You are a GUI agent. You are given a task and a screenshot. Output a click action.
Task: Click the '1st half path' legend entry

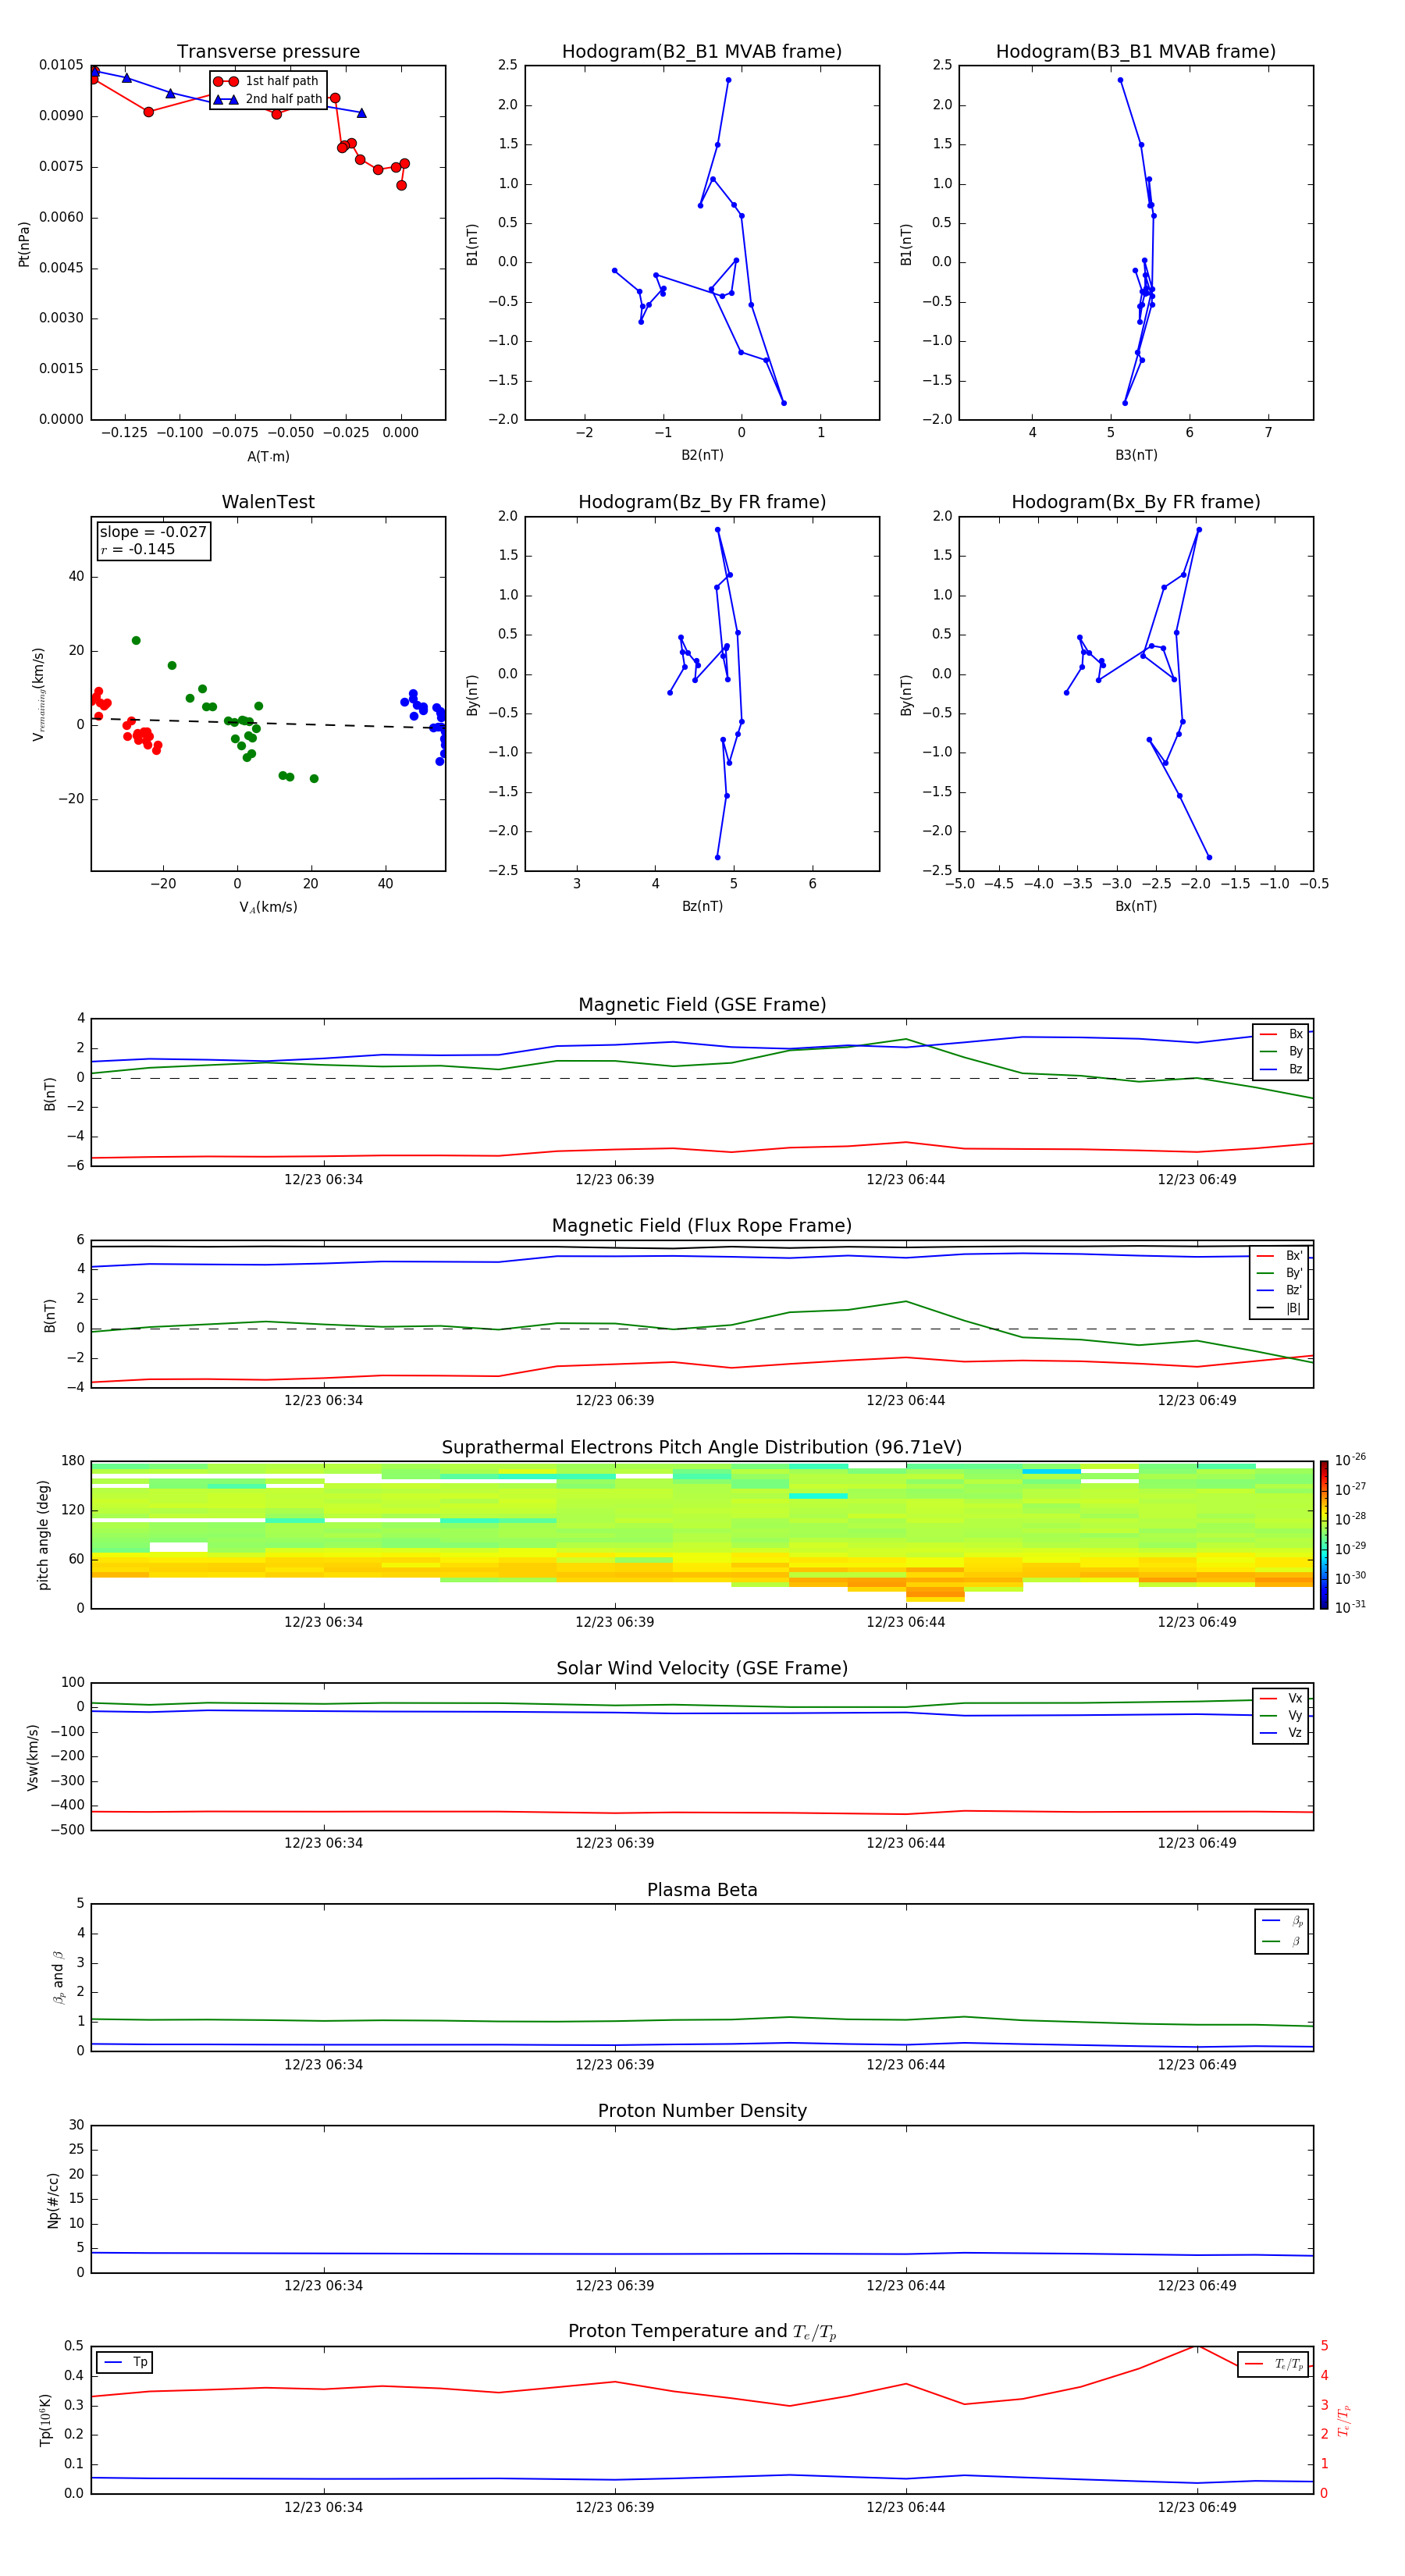coord(267,81)
